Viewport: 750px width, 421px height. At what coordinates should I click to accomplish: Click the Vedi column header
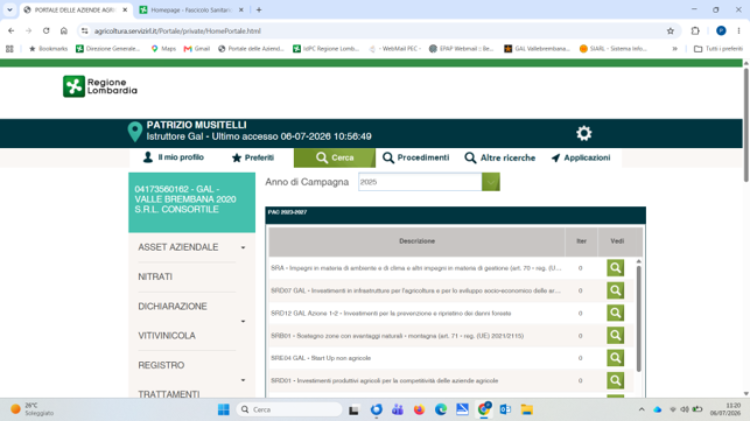click(617, 241)
